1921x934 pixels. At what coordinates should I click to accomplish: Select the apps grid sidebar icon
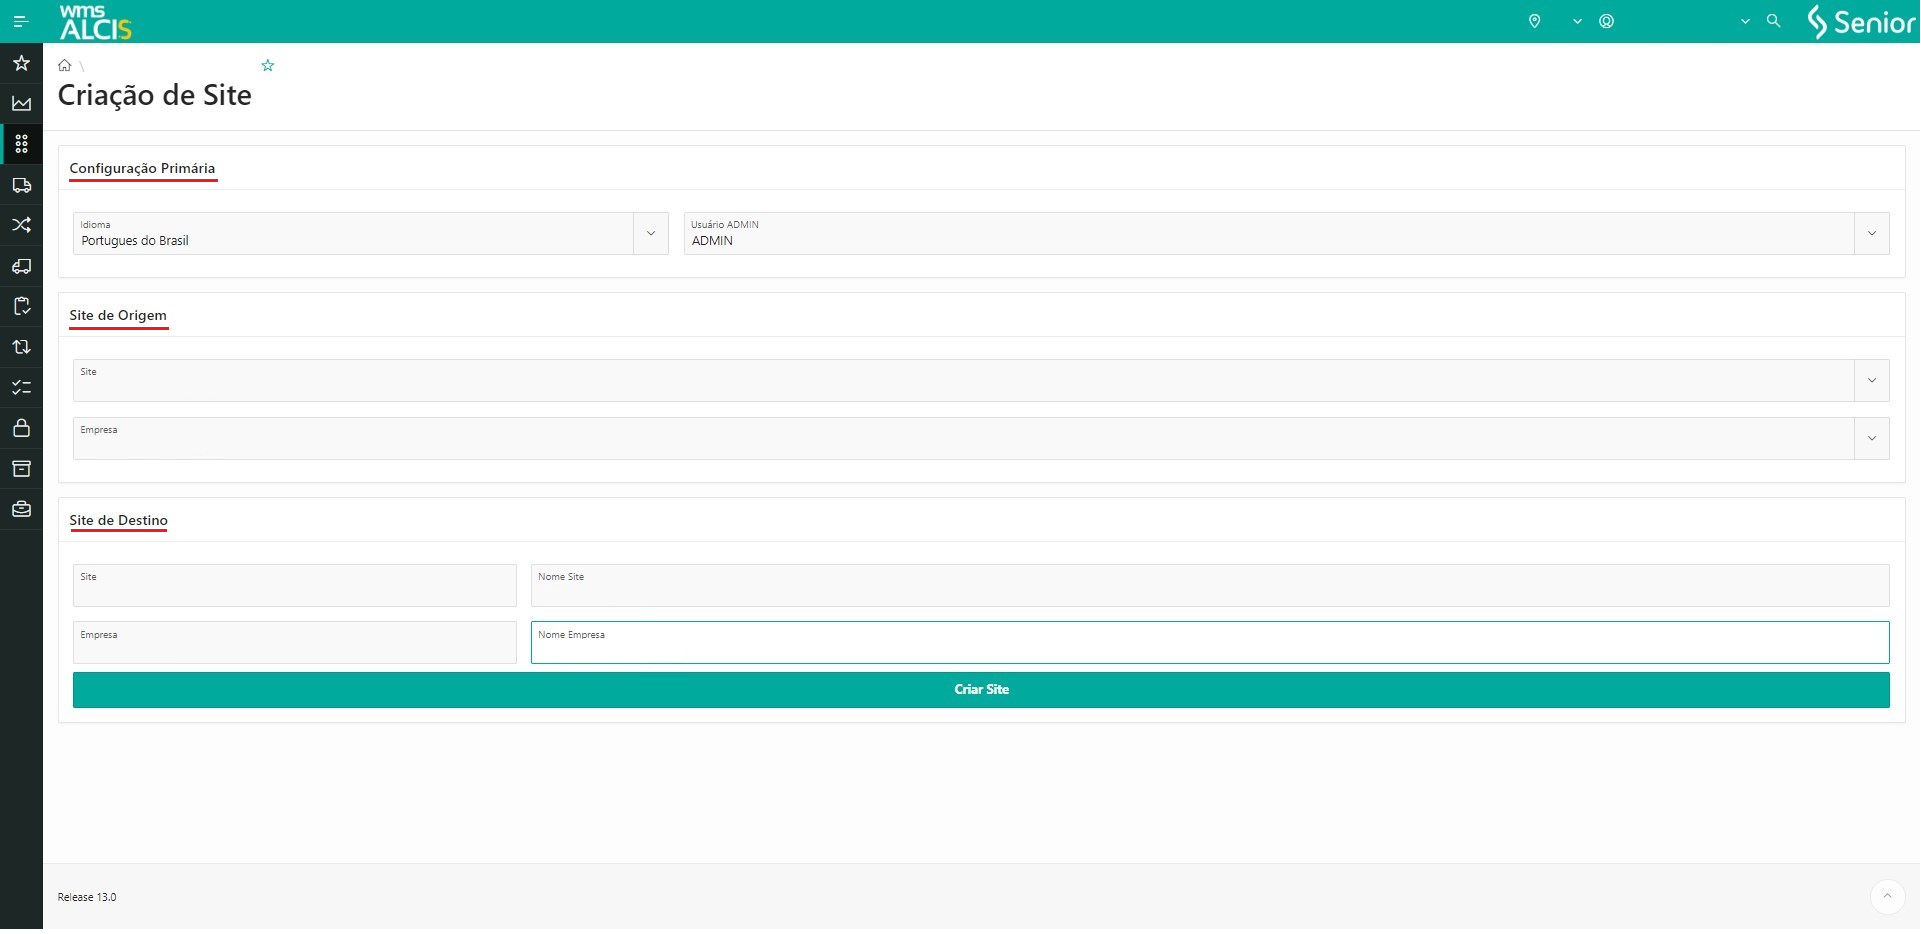click(21, 144)
